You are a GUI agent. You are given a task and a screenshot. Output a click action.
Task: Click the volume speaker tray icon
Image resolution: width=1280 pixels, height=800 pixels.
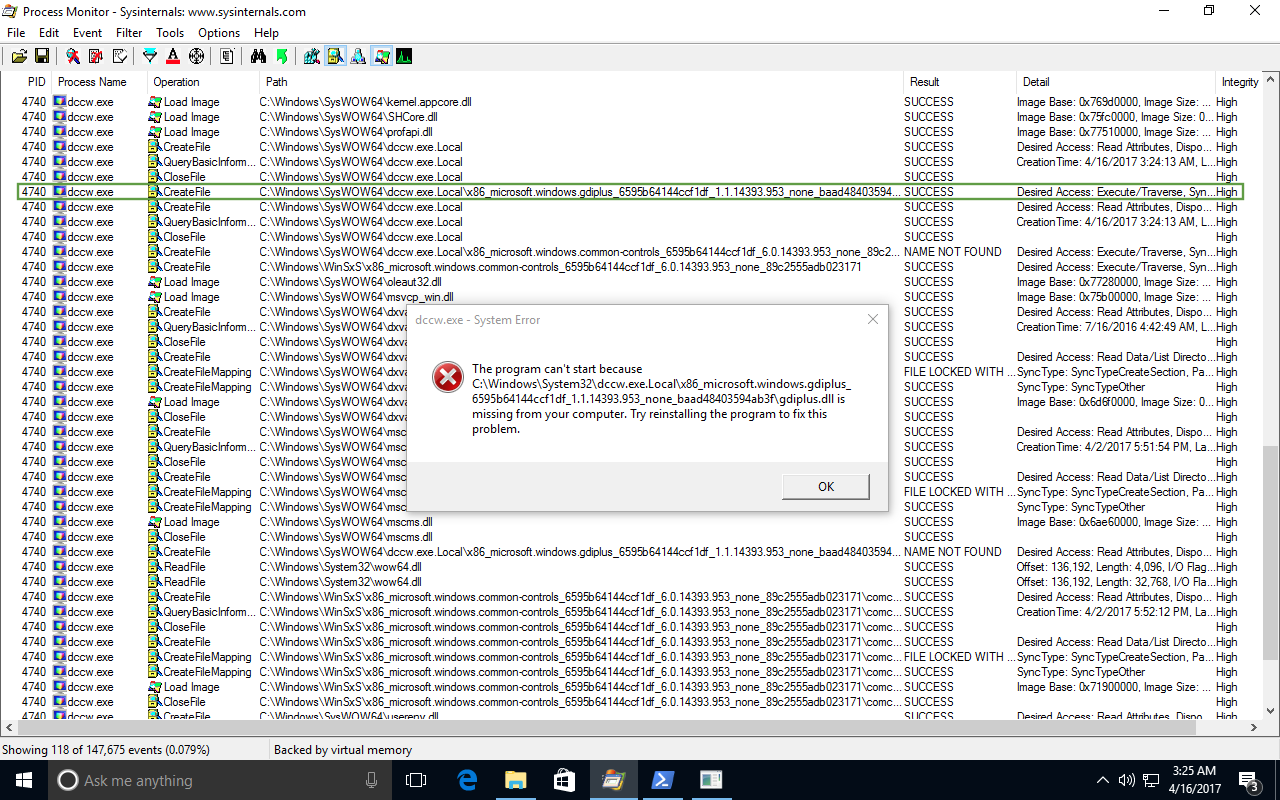click(1127, 780)
